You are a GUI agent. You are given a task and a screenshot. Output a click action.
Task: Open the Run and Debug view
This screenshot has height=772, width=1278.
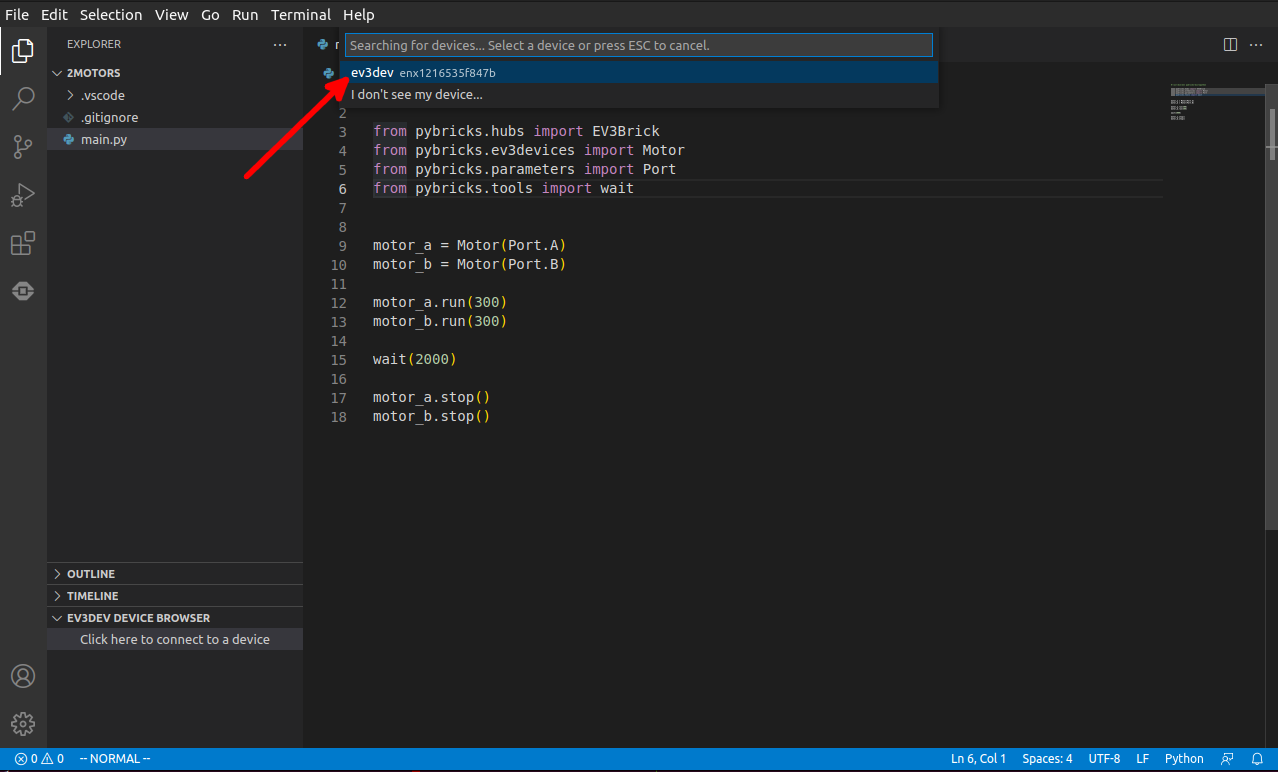(22, 195)
